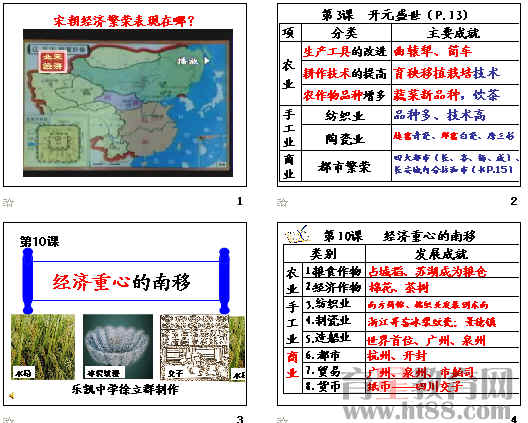Screen dimensions: 528x423
Task: Click title 宋朝经济繁荣表现在哪?
Action: click(x=124, y=21)
